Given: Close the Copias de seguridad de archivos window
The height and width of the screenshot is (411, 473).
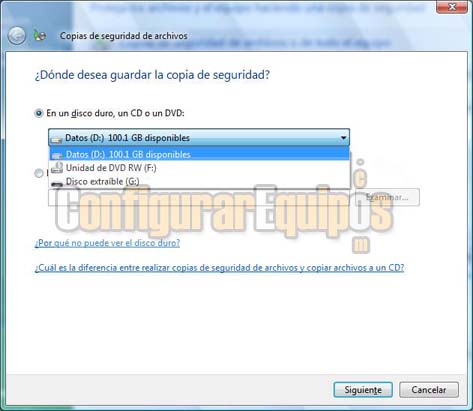Looking at the screenshot, I should coord(452,7).
